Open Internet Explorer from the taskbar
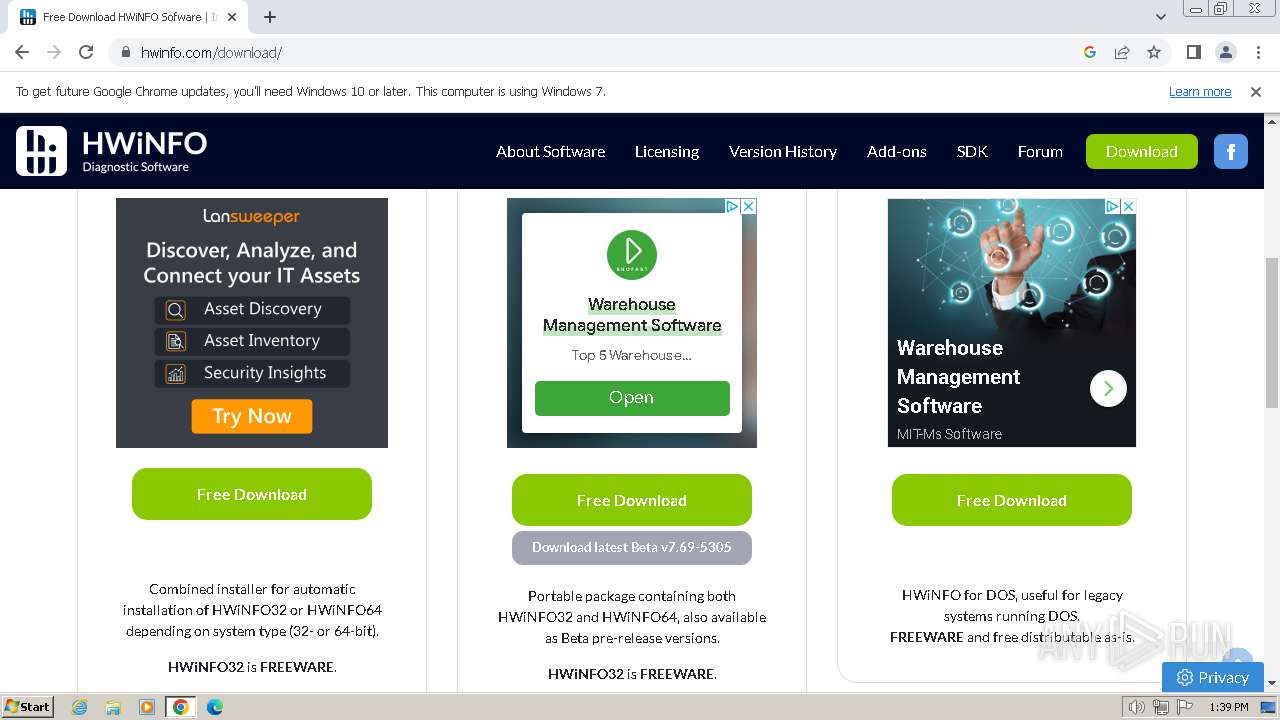Screen dimensions: 1280x720 (79, 707)
